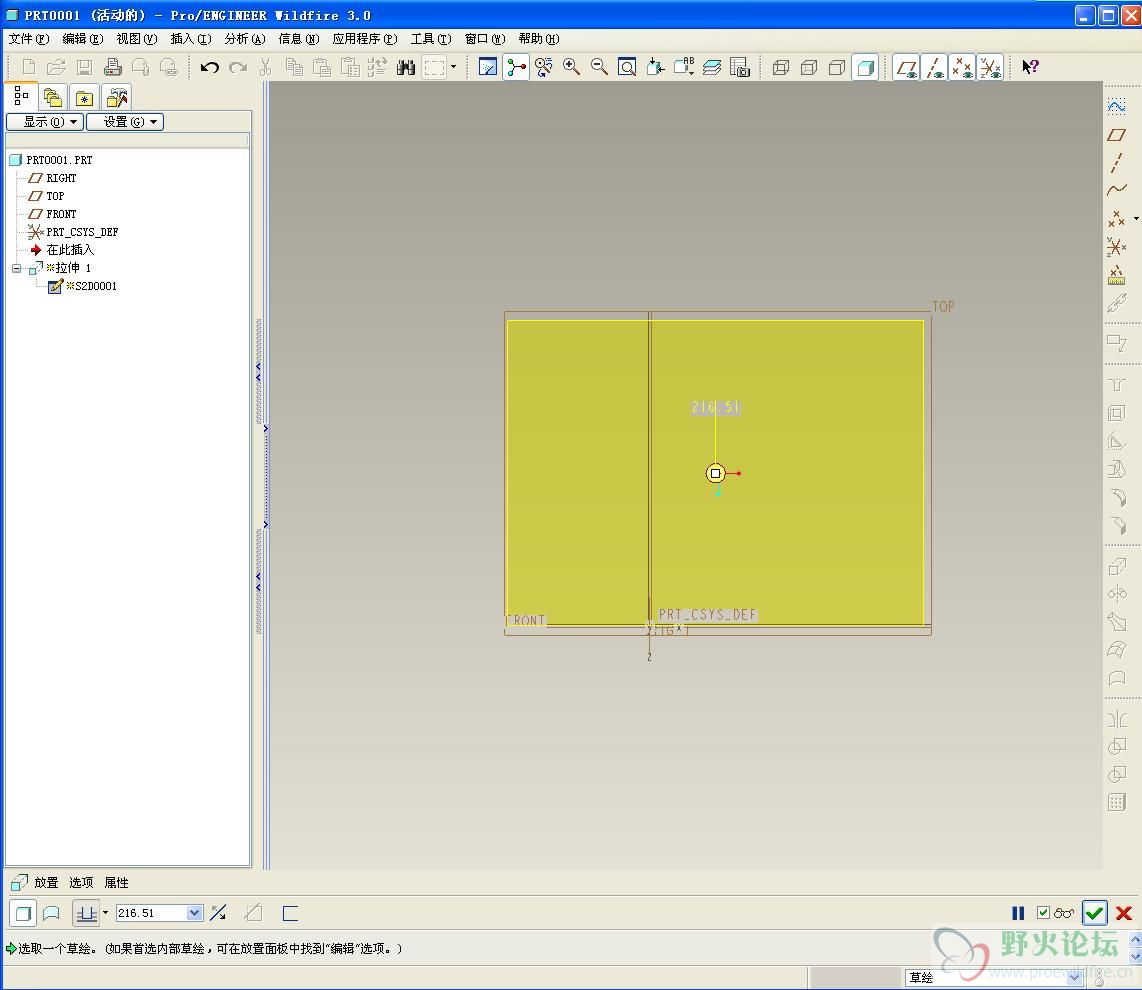The image size is (1142, 990).
Task: Open the View Manager icon
Action: (739, 68)
